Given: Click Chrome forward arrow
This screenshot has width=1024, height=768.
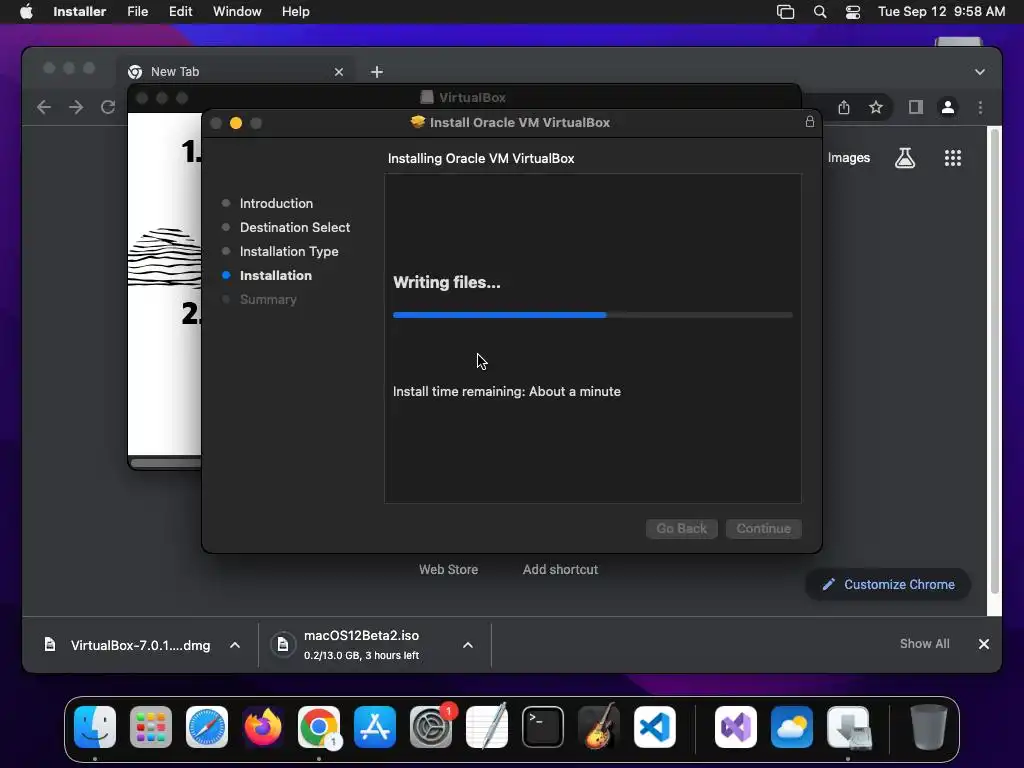Looking at the screenshot, I should point(76,107).
